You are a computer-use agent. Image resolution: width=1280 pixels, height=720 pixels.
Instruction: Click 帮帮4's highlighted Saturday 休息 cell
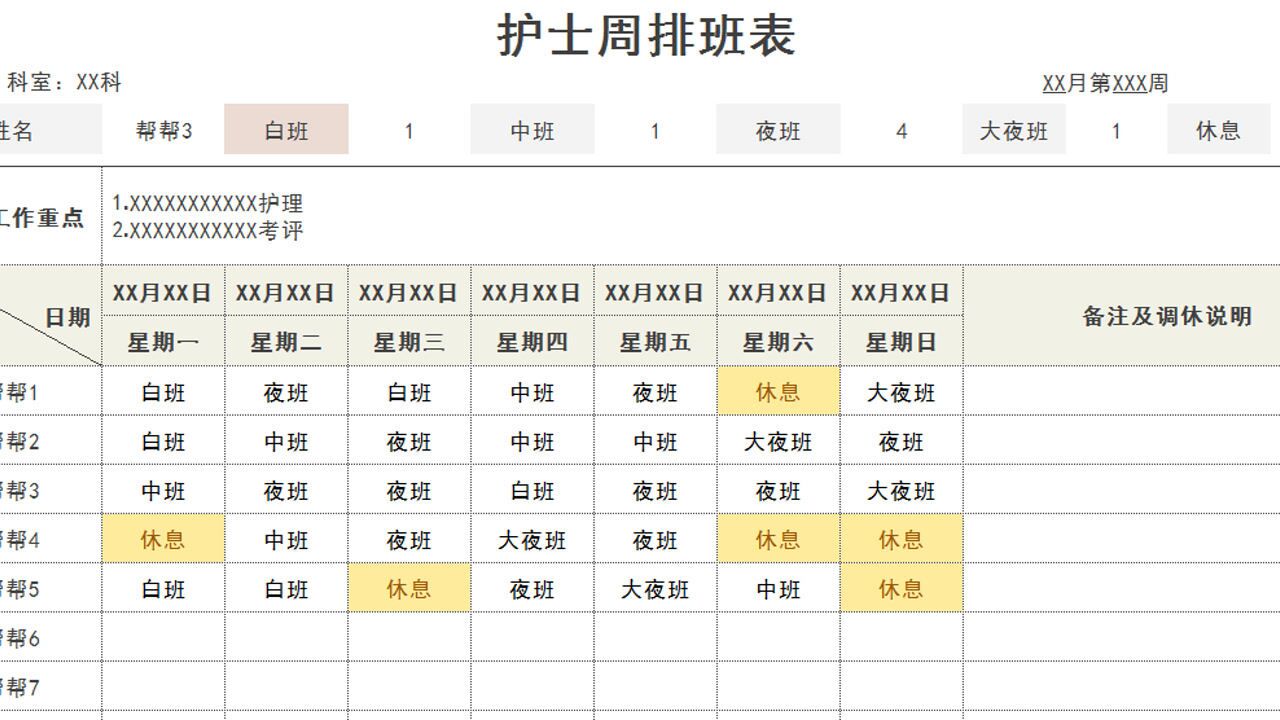click(778, 539)
